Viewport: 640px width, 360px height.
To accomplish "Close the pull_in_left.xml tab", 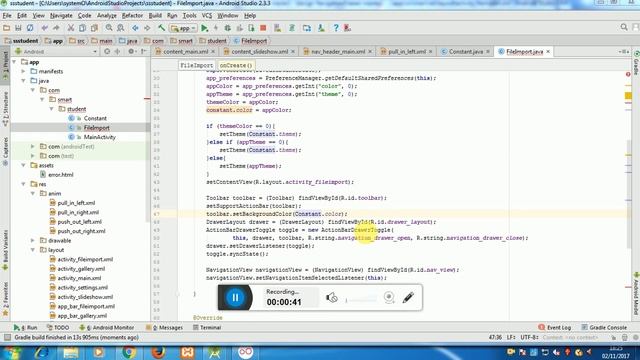I will tap(431, 51).
